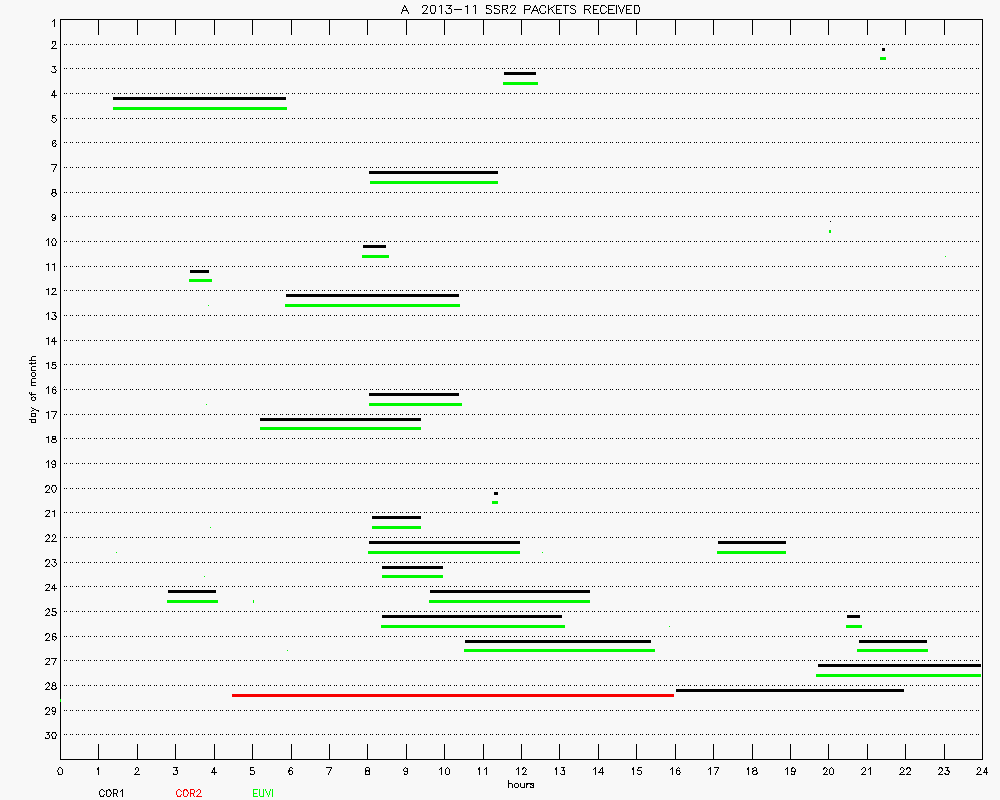Click the black bar right of the red bar
Screen dimensions: 1000x800
click(790, 690)
